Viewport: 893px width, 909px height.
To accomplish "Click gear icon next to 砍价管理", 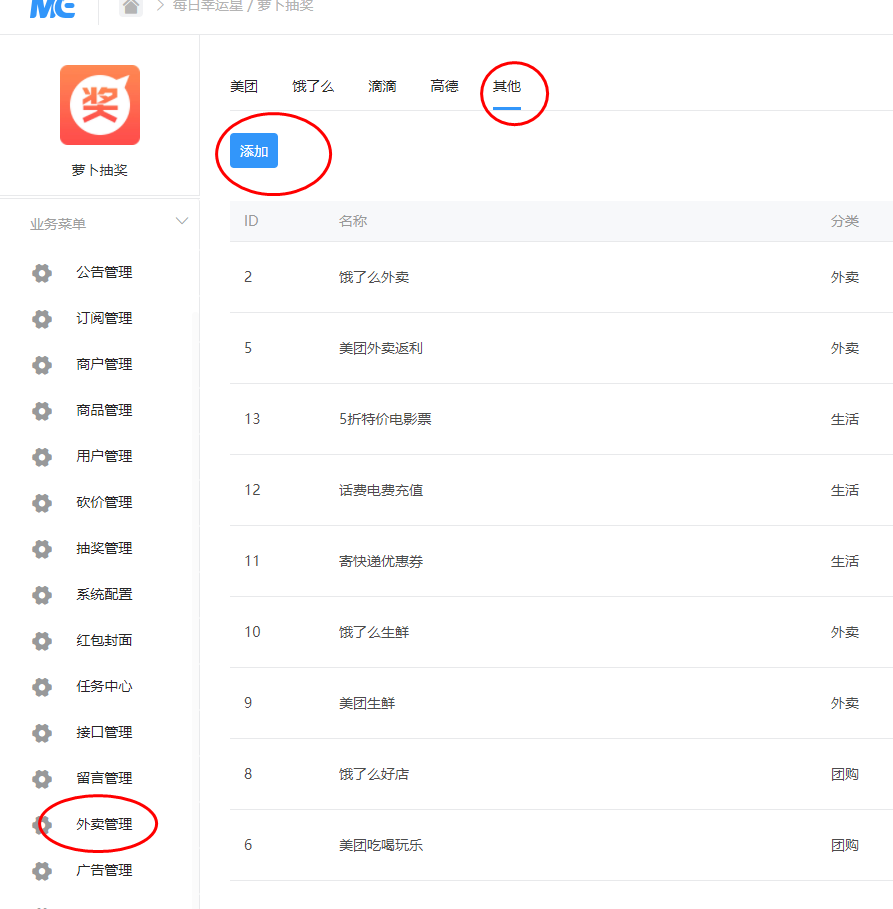I will point(42,503).
